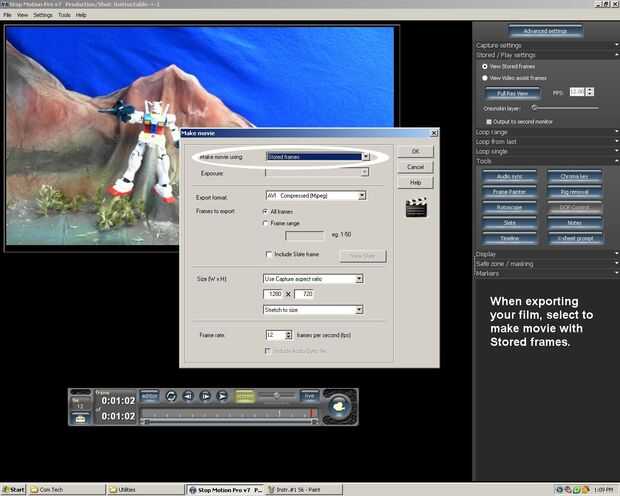This screenshot has height=496, width=620.
Task: Click the red marker on the transport timeline
Action: coord(312,413)
